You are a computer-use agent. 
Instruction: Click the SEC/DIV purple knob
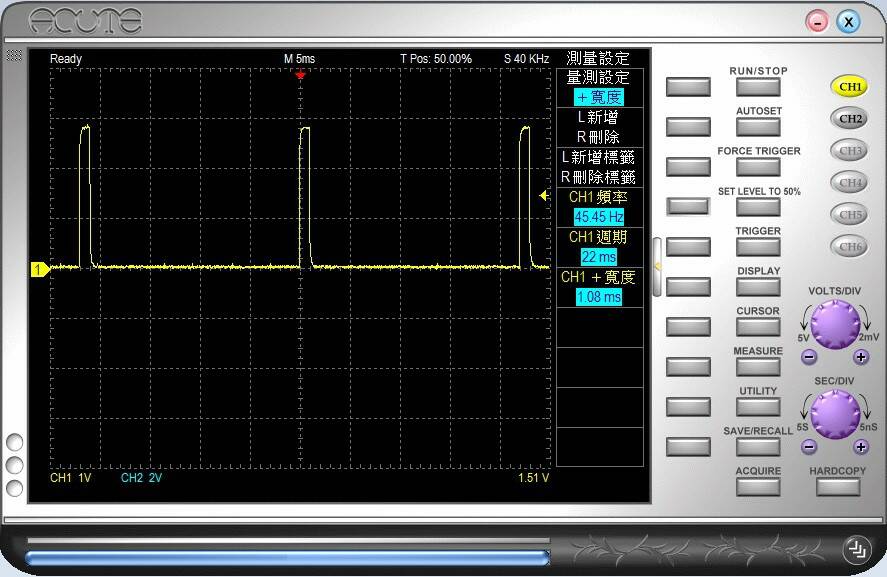[836, 414]
